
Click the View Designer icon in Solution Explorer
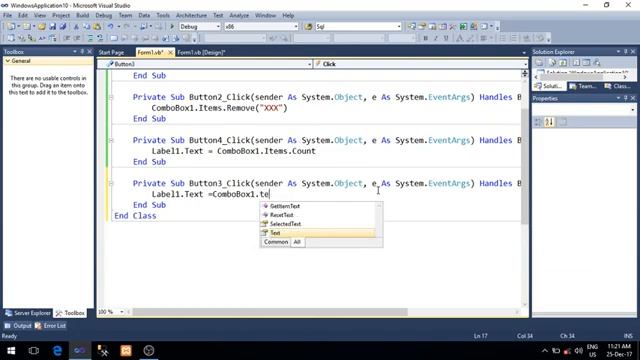586,62
